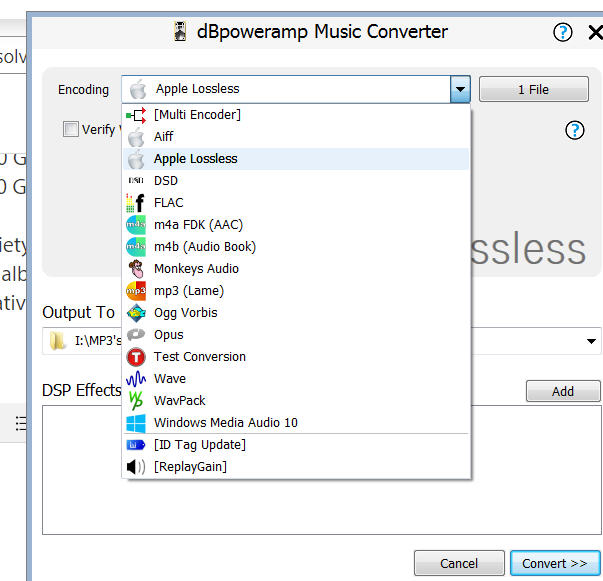Pick mp3 (Lame) encoder
This screenshot has width=603, height=581.
pyautogui.click(x=297, y=291)
